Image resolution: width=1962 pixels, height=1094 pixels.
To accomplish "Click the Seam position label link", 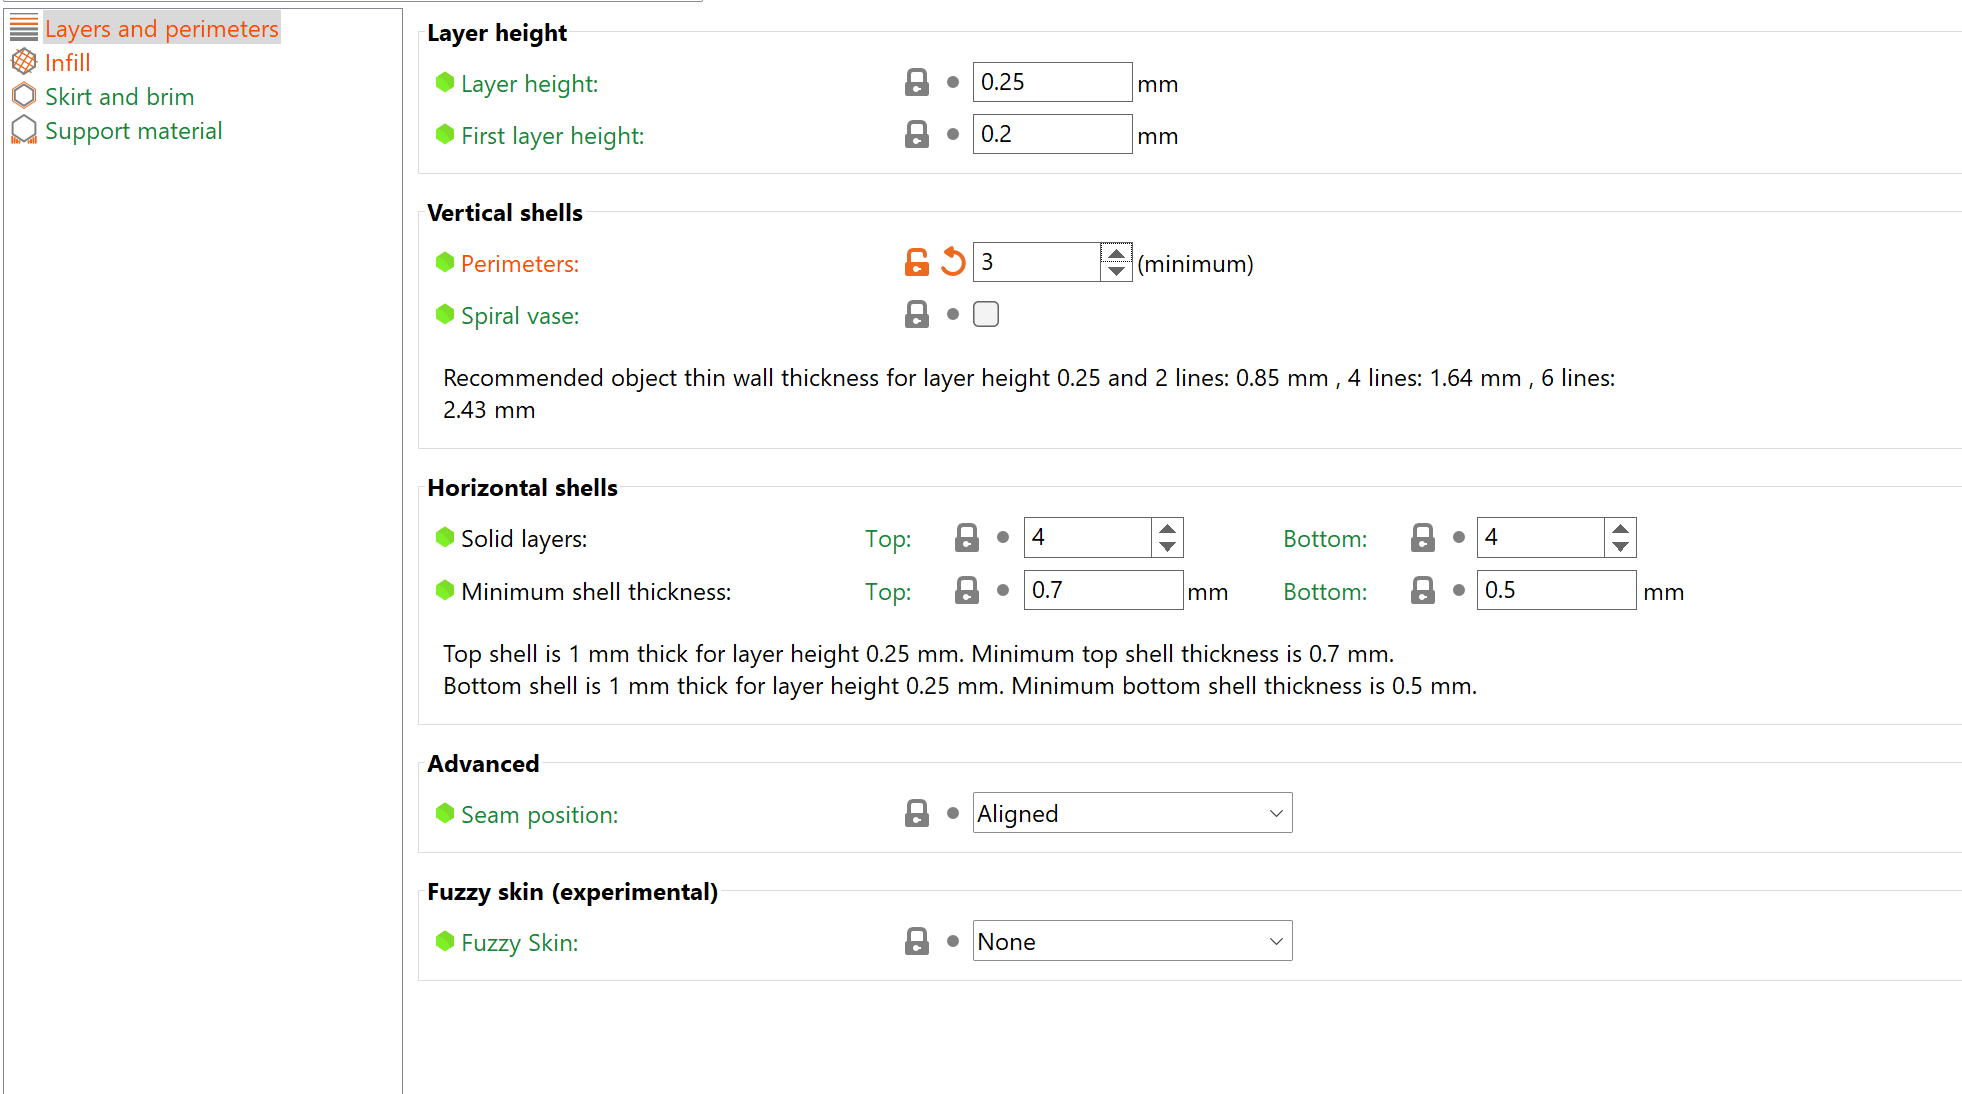I will (x=539, y=815).
